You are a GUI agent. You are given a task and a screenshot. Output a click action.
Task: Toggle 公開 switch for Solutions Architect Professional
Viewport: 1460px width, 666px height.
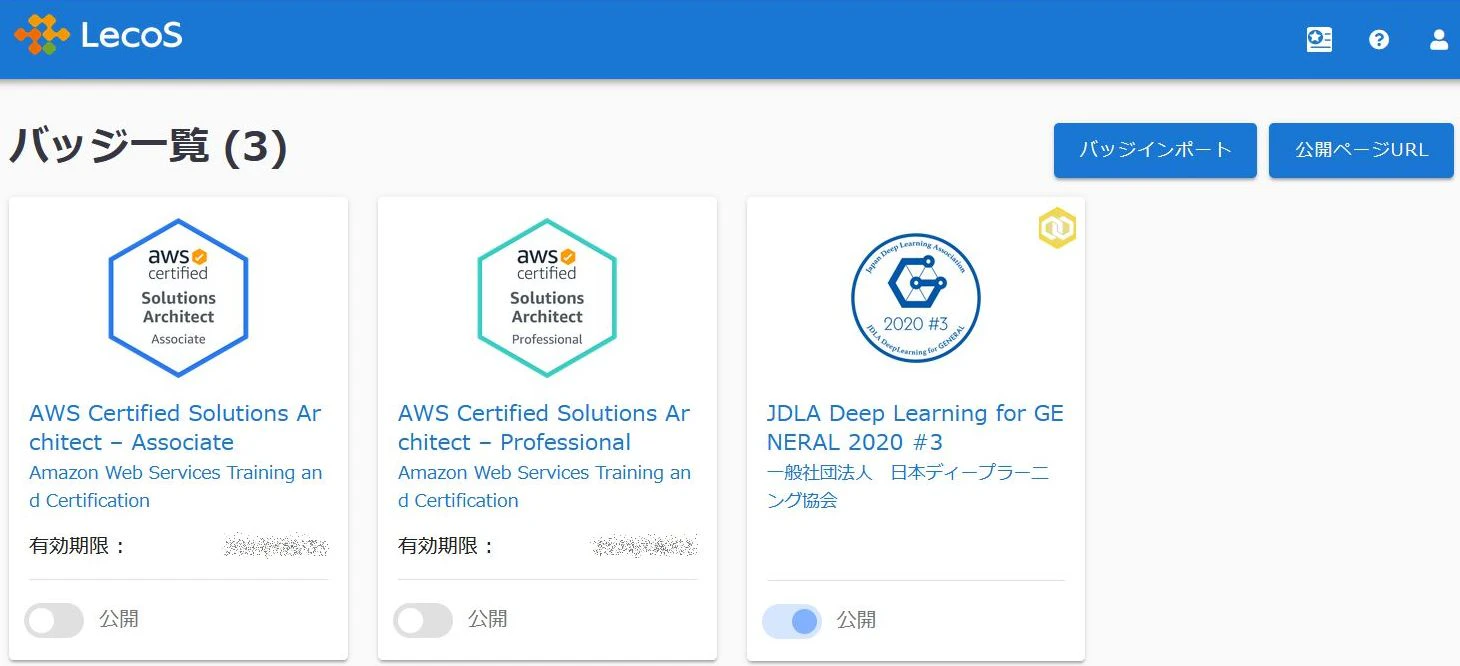pos(423,620)
